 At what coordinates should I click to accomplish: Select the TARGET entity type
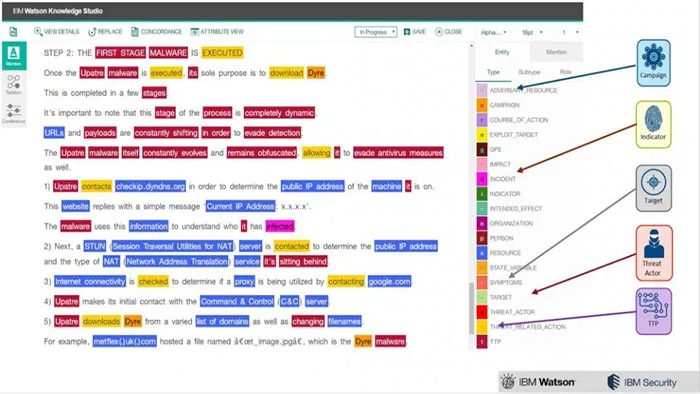(500, 297)
